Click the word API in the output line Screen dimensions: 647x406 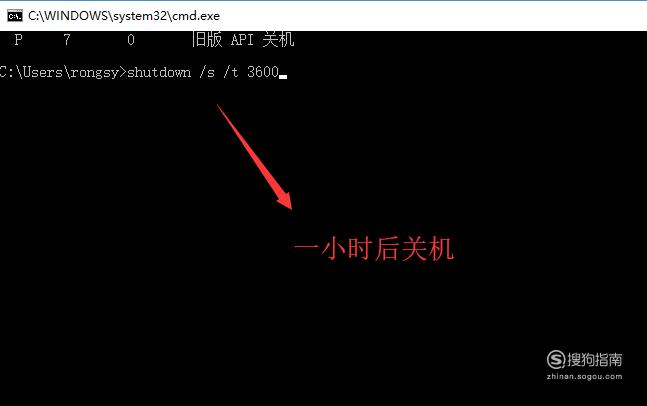tap(242, 40)
